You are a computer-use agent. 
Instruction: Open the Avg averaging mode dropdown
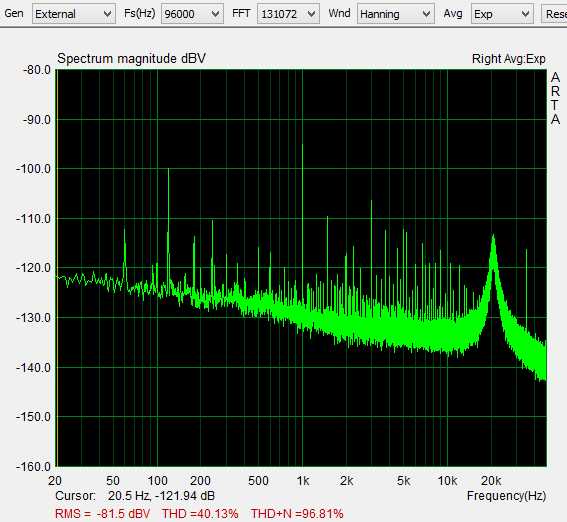(502, 14)
